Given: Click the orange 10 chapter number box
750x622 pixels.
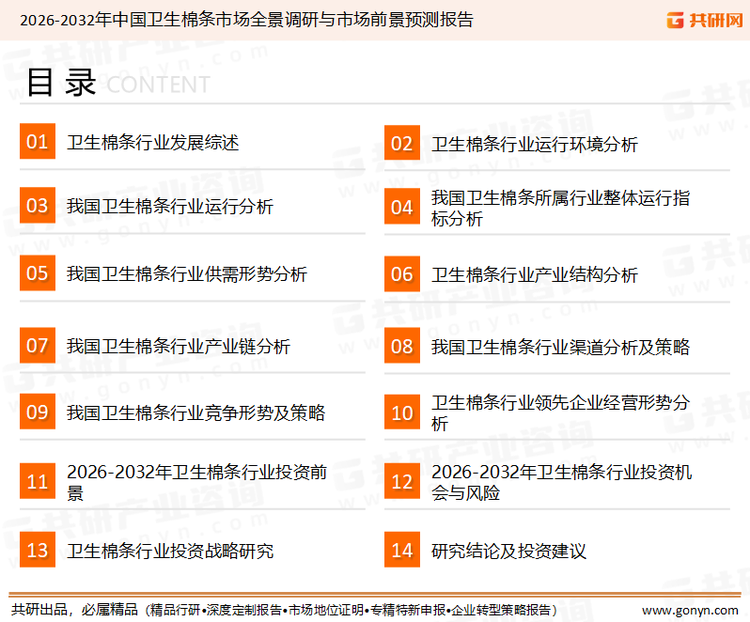Looking at the screenshot, I should (402, 412).
